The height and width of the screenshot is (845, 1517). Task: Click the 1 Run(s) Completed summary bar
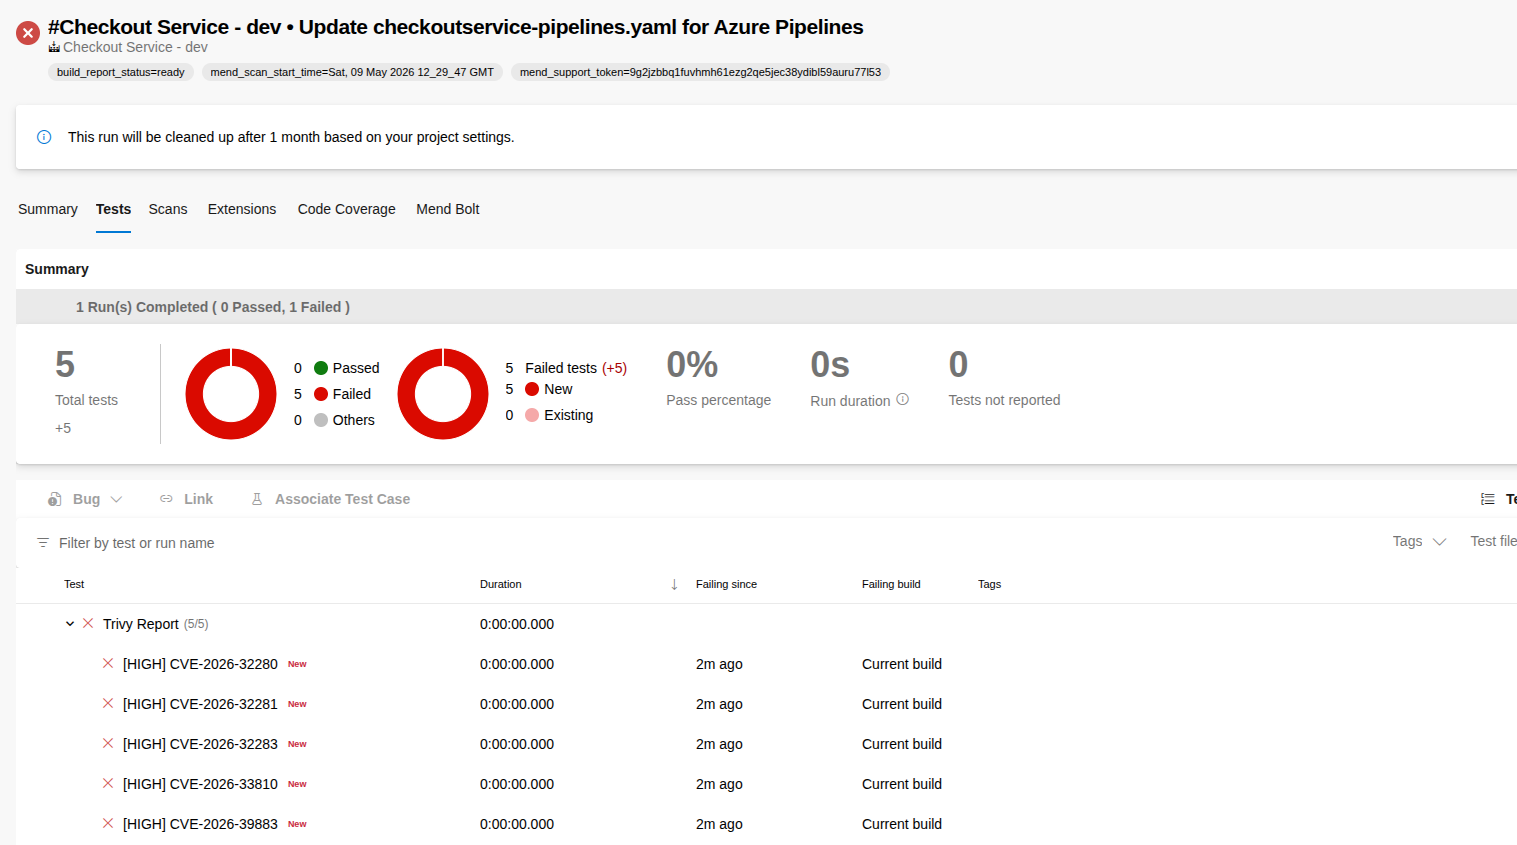click(766, 307)
